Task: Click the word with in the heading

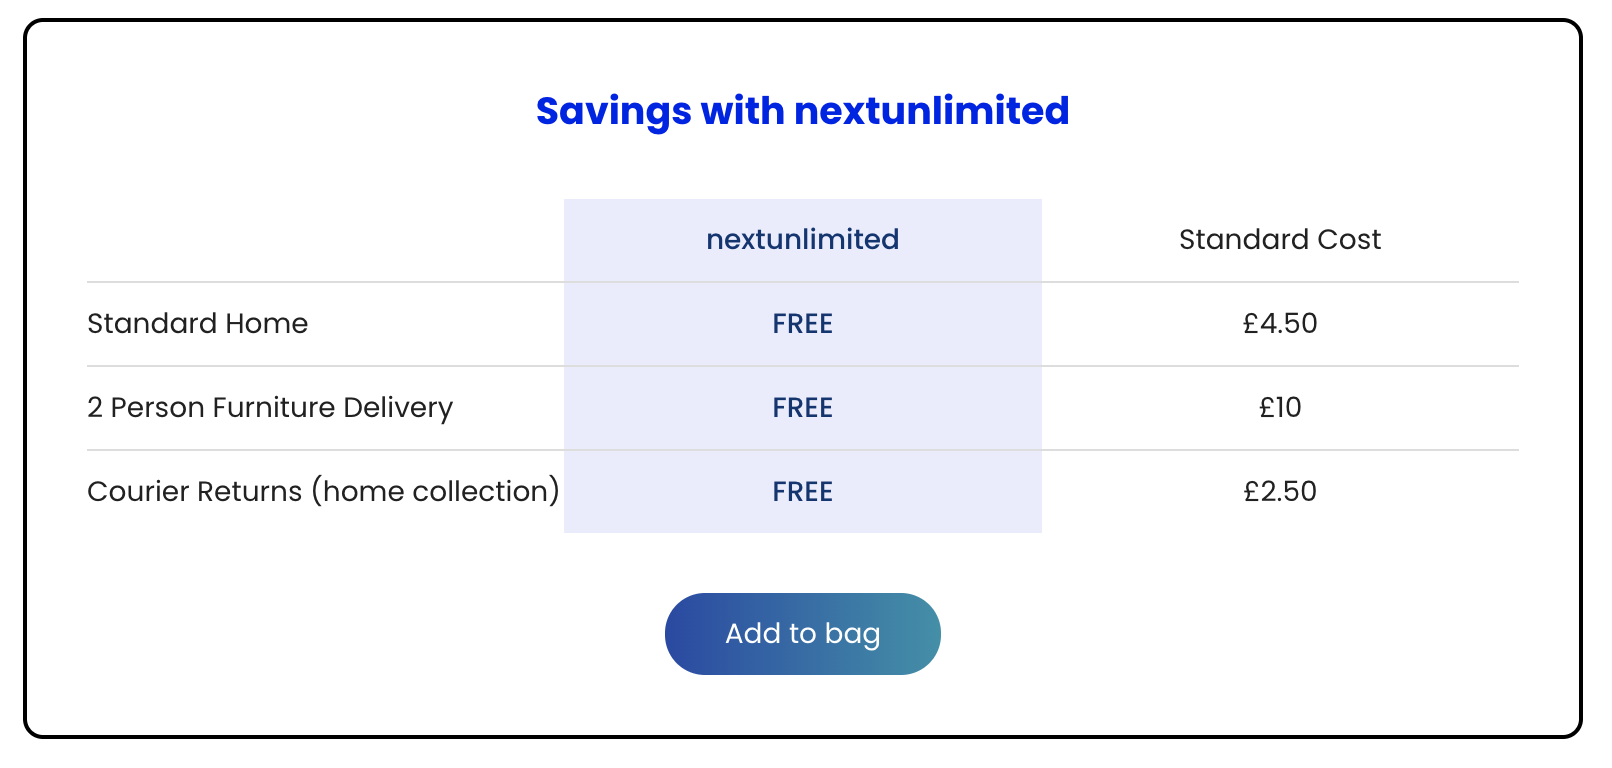Action: pyautogui.click(x=742, y=111)
